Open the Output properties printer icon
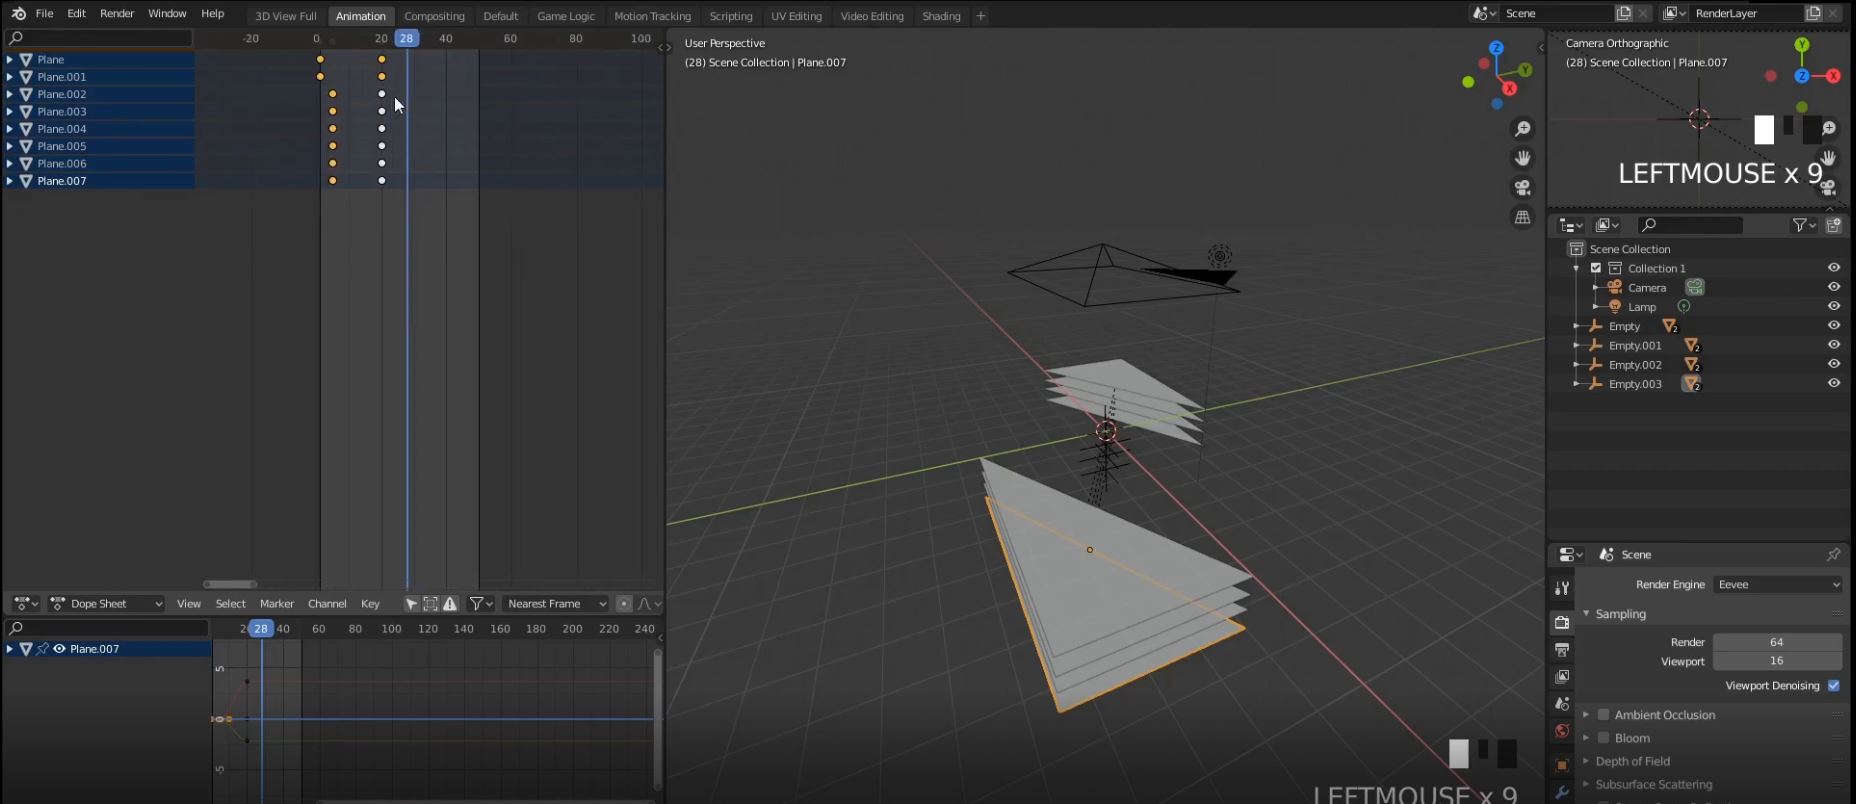Viewport: 1856px width, 804px height. [x=1562, y=650]
